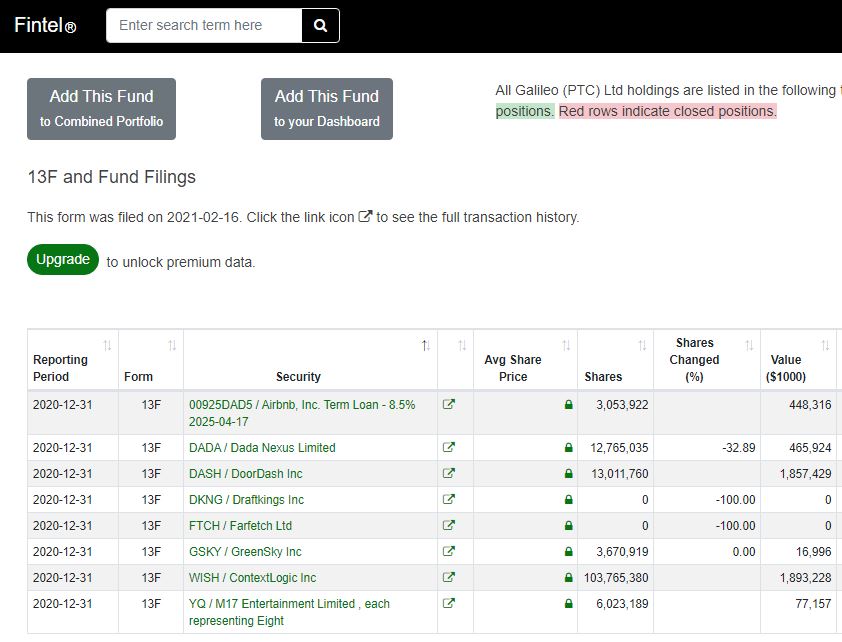Go to Fintel home via logo

click(45, 26)
